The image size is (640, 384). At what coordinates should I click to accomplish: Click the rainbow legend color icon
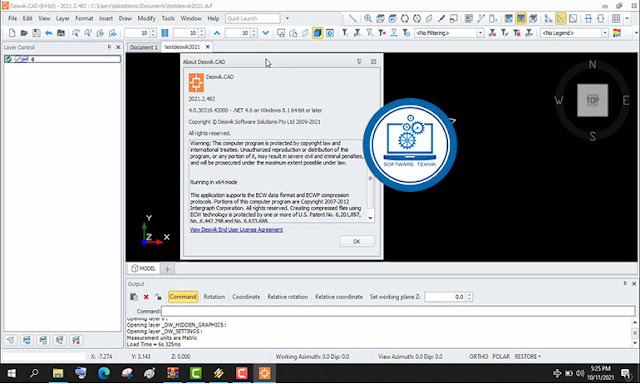(617, 33)
